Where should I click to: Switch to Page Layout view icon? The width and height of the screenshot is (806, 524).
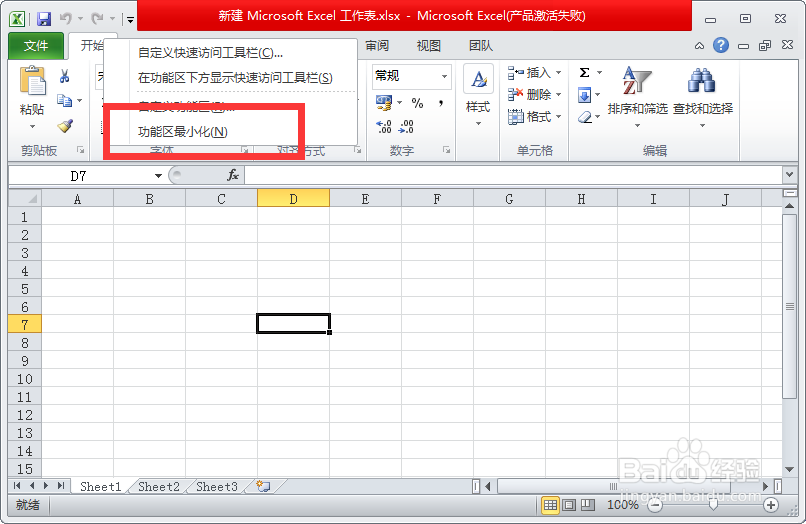(569, 505)
